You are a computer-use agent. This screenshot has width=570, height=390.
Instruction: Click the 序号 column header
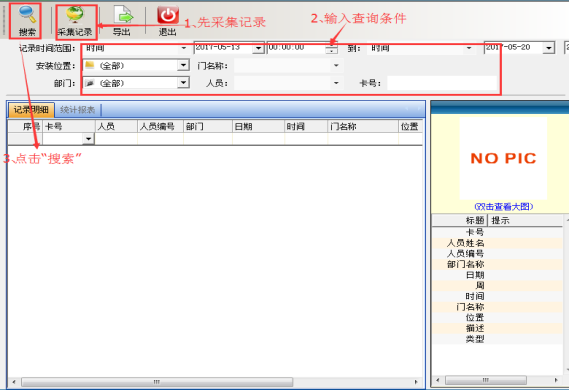tap(25, 126)
